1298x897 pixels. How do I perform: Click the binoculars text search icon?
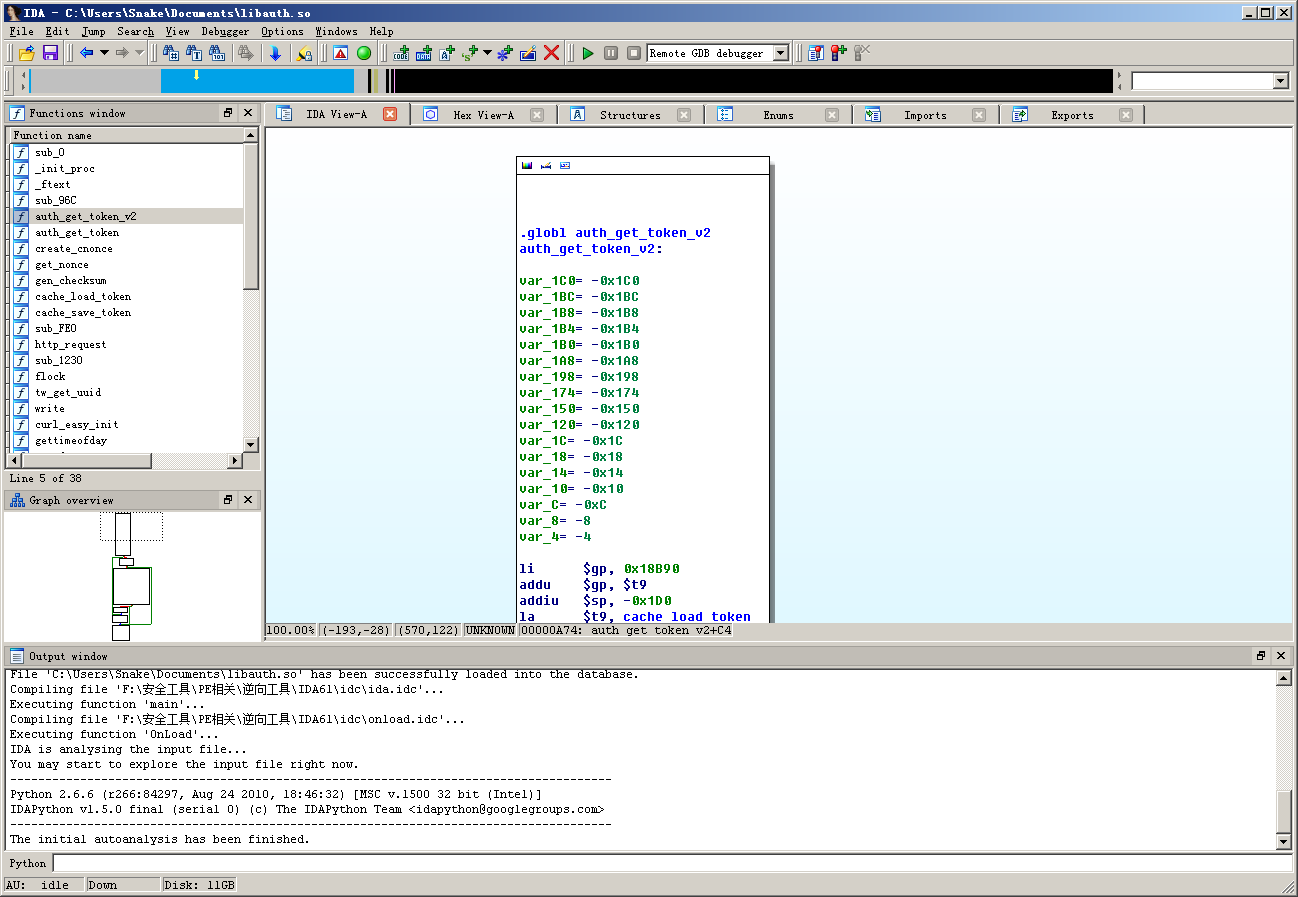[x=195, y=53]
